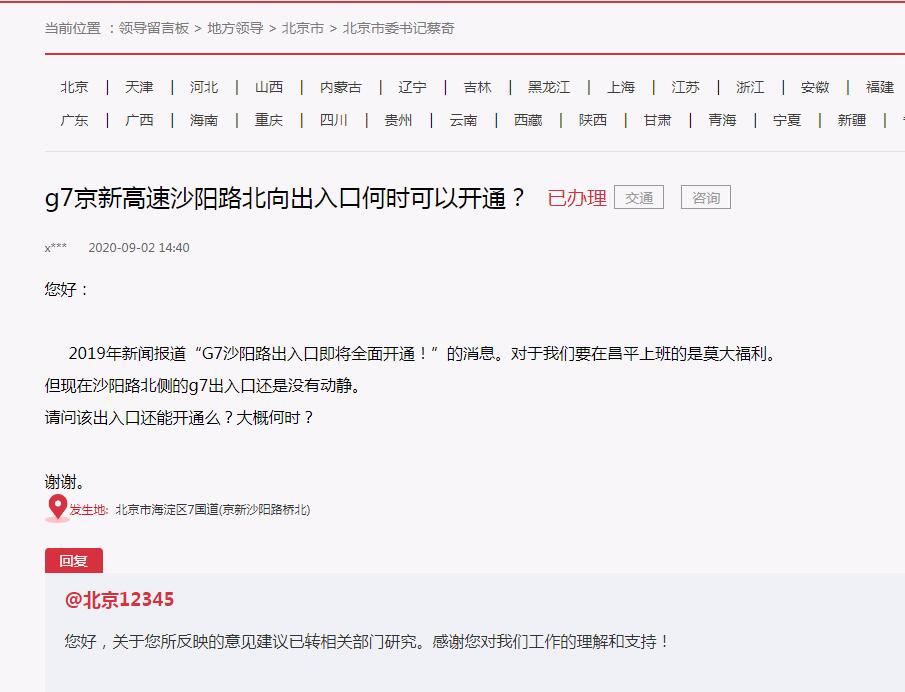
Task: Choose the 上海 province link
Action: tap(620, 87)
